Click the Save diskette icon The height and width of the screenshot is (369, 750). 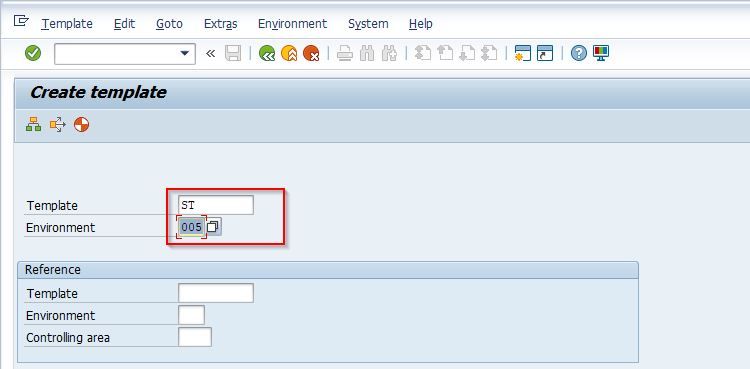pyautogui.click(x=233, y=53)
